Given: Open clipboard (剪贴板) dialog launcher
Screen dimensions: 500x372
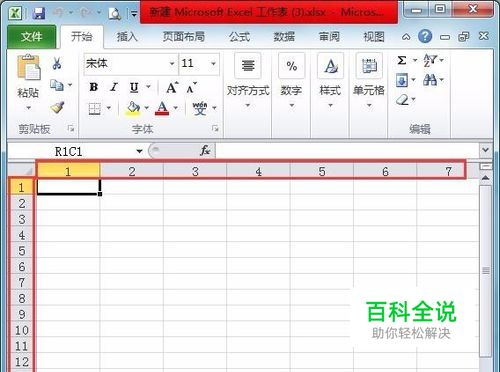Looking at the screenshot, I should [71, 129].
